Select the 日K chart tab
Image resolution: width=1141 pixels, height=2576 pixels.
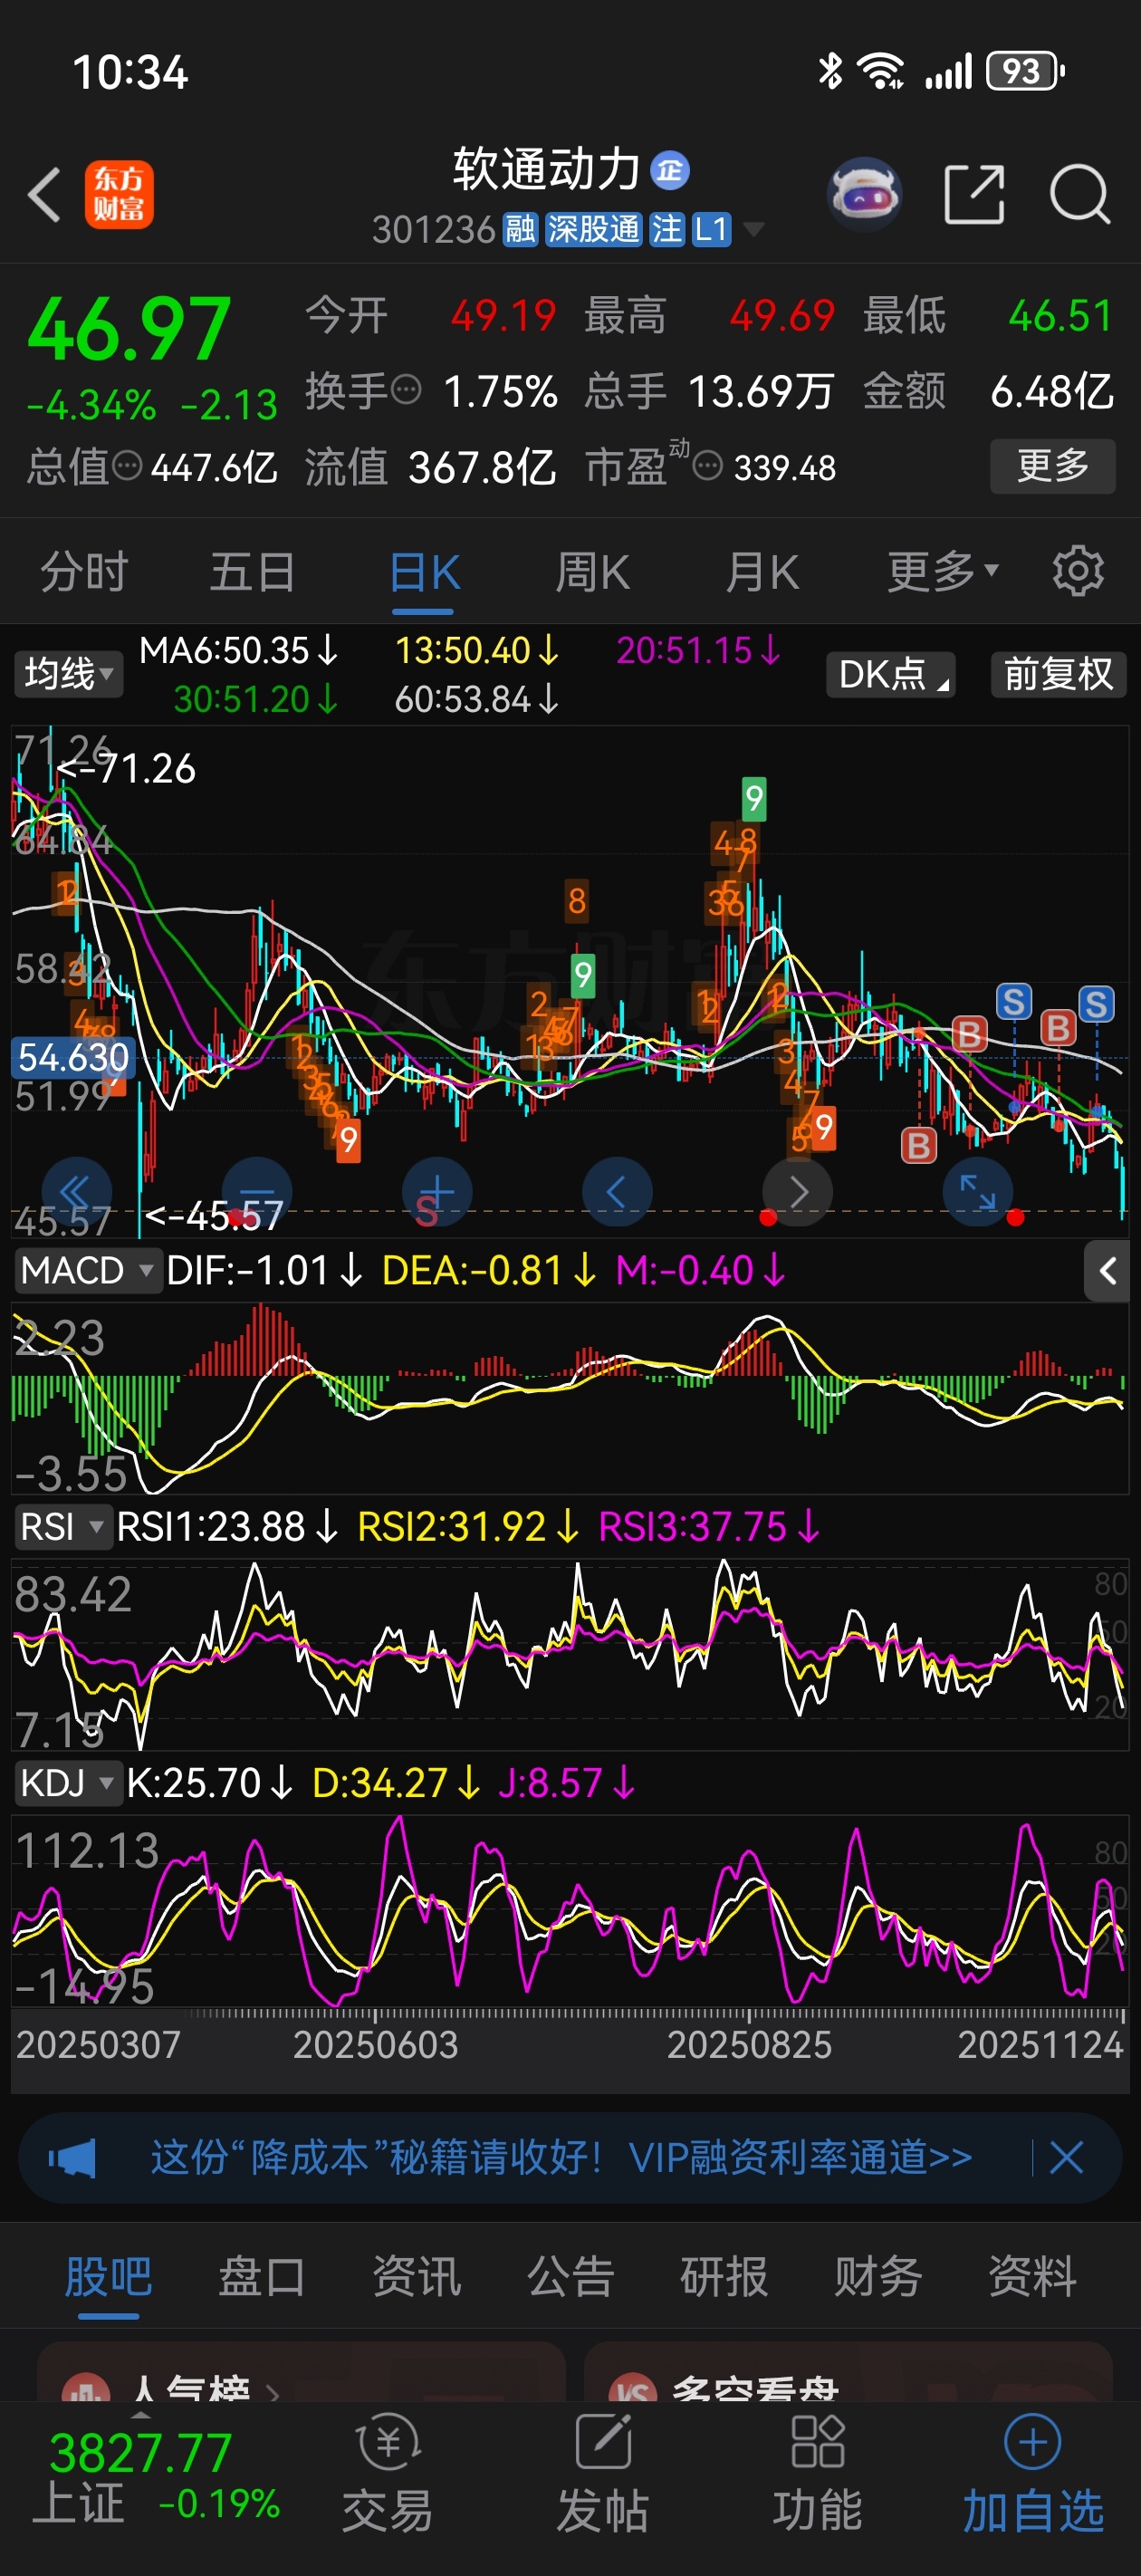(423, 572)
